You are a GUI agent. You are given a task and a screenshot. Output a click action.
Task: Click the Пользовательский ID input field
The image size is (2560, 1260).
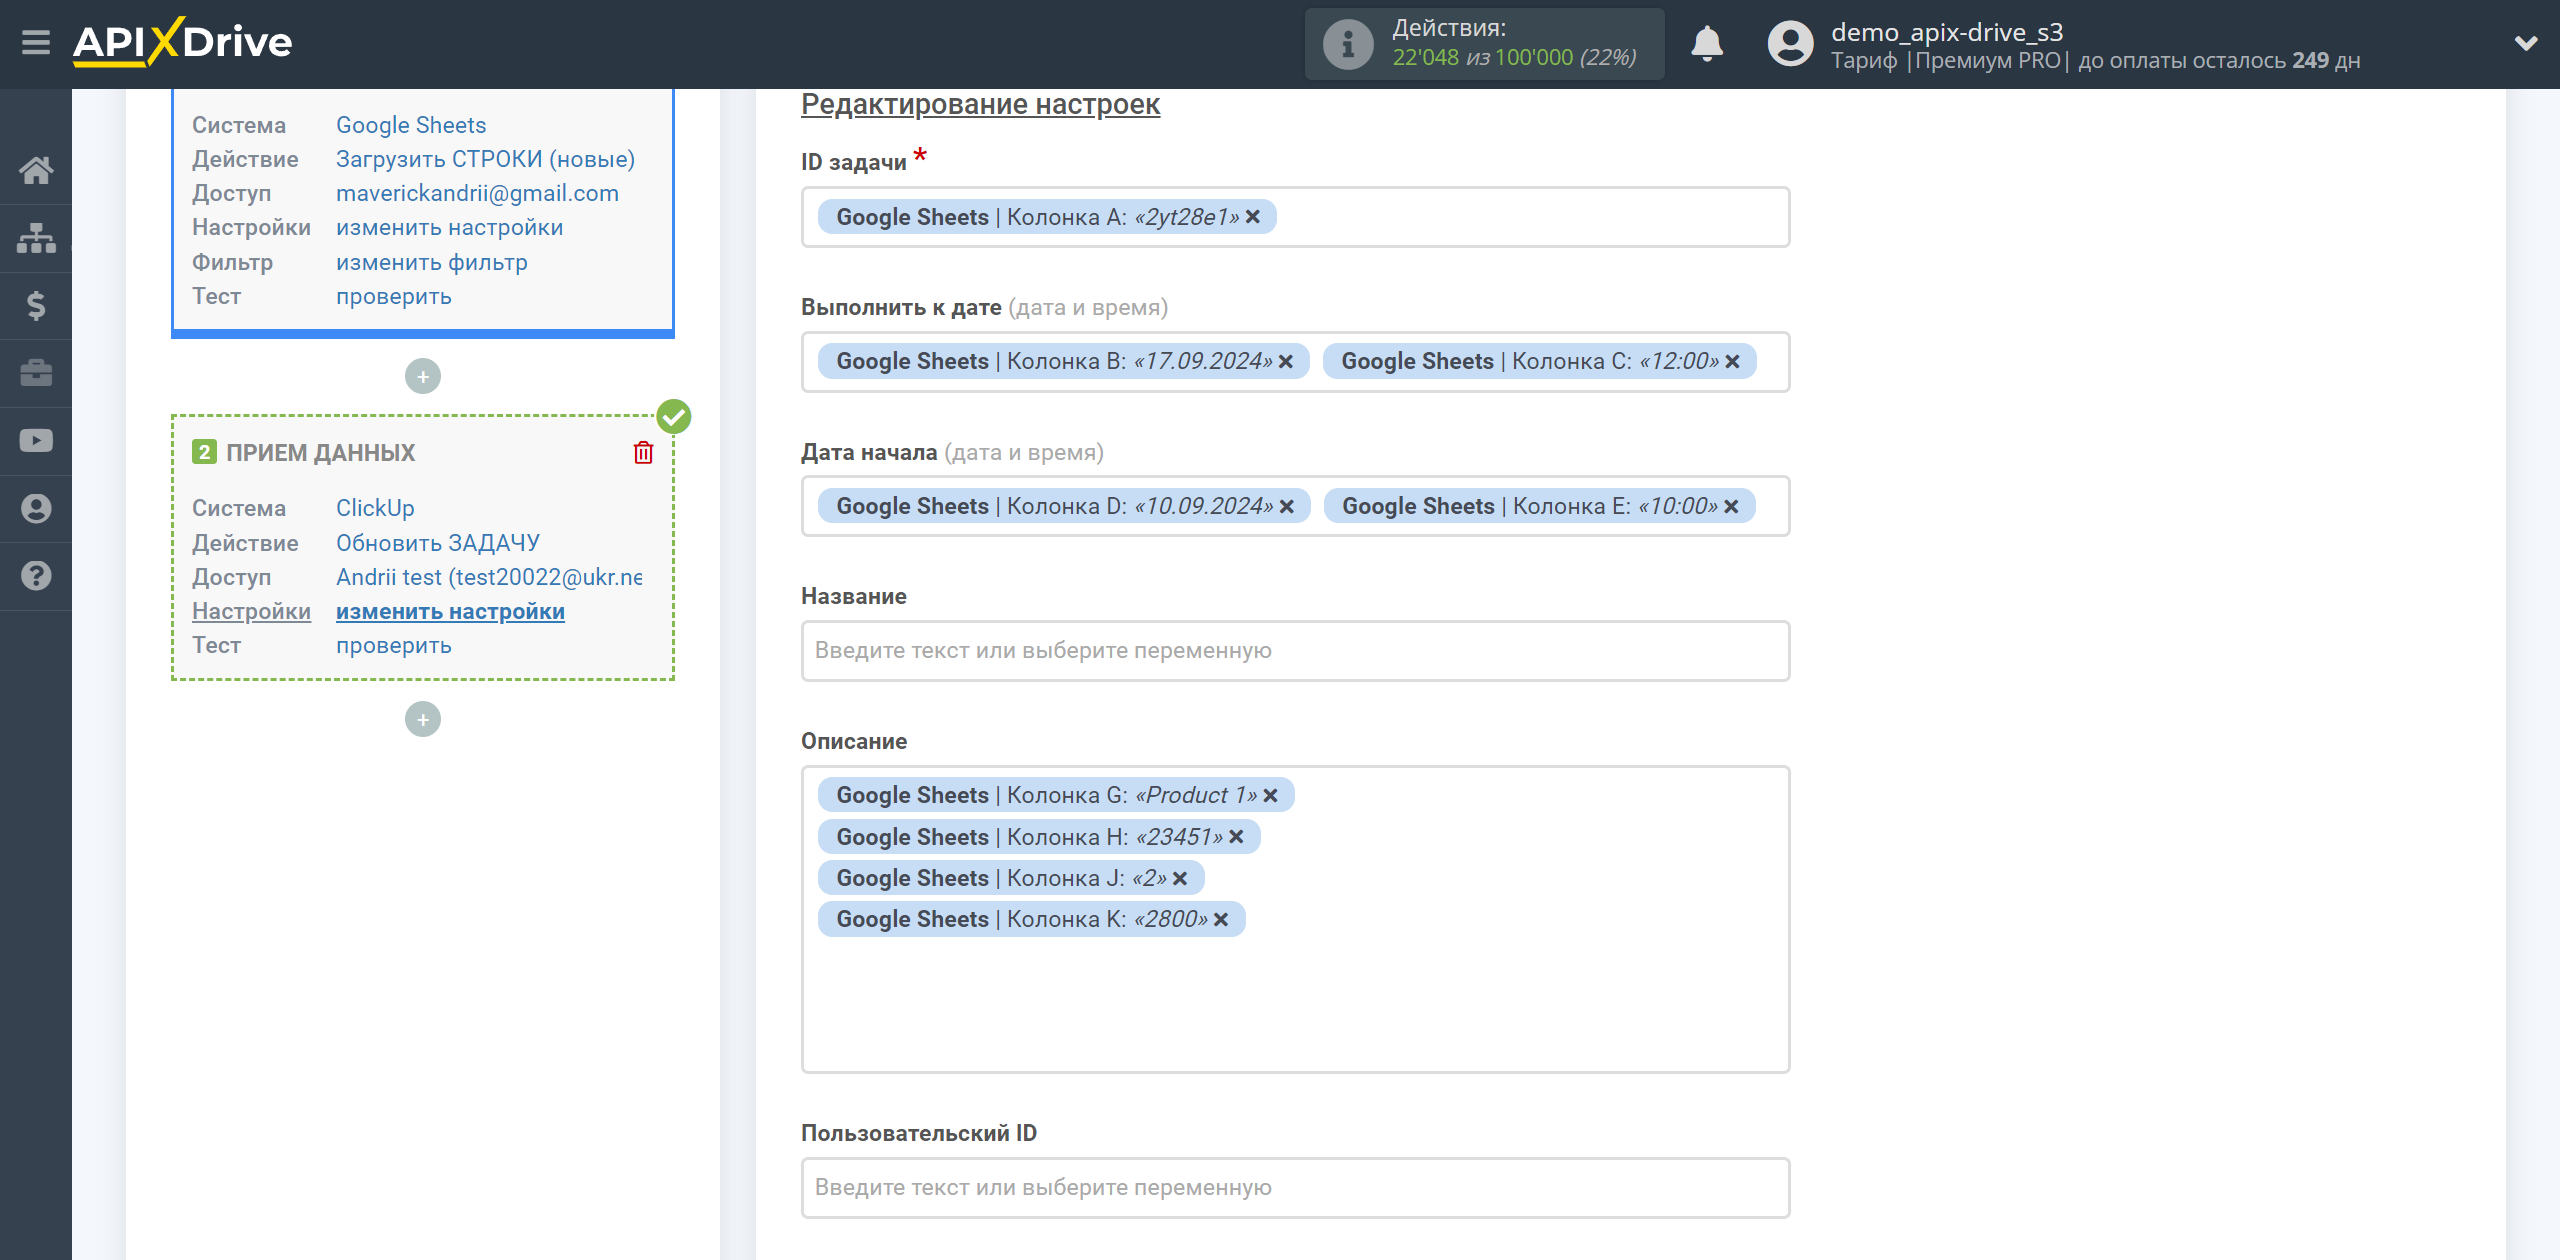click(x=1295, y=1188)
